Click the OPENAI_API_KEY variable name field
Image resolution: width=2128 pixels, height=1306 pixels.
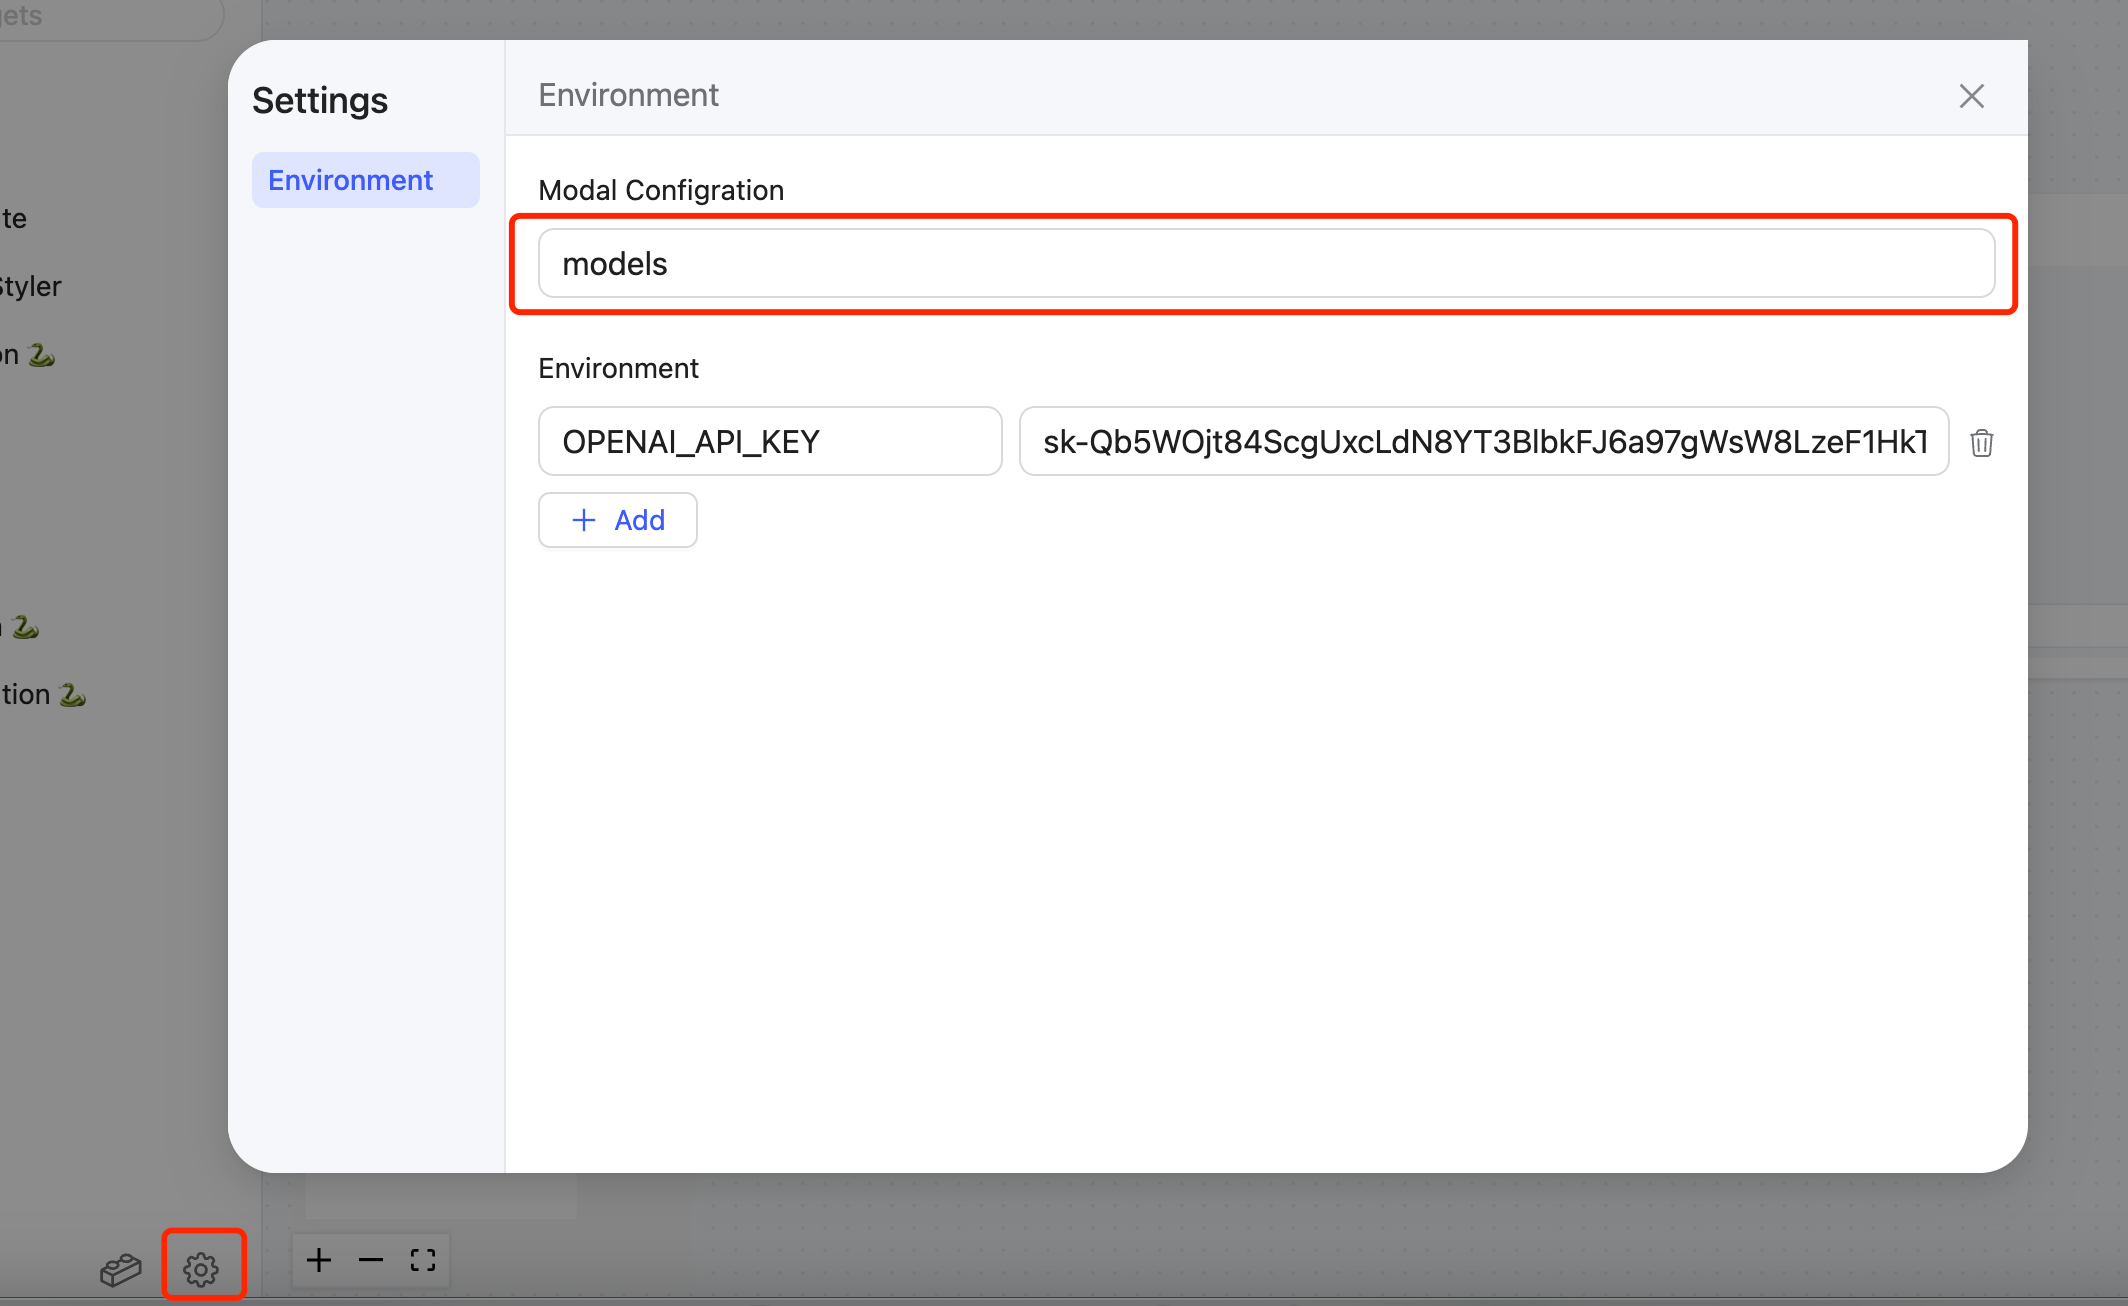769,441
